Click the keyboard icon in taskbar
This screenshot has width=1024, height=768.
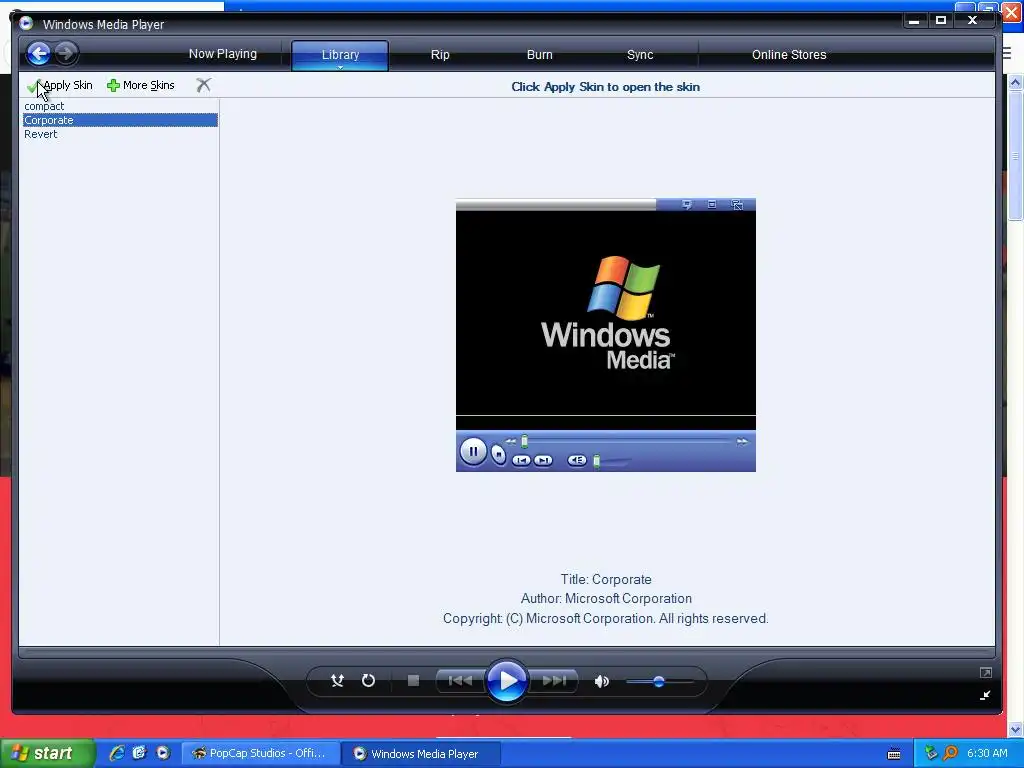(894, 754)
